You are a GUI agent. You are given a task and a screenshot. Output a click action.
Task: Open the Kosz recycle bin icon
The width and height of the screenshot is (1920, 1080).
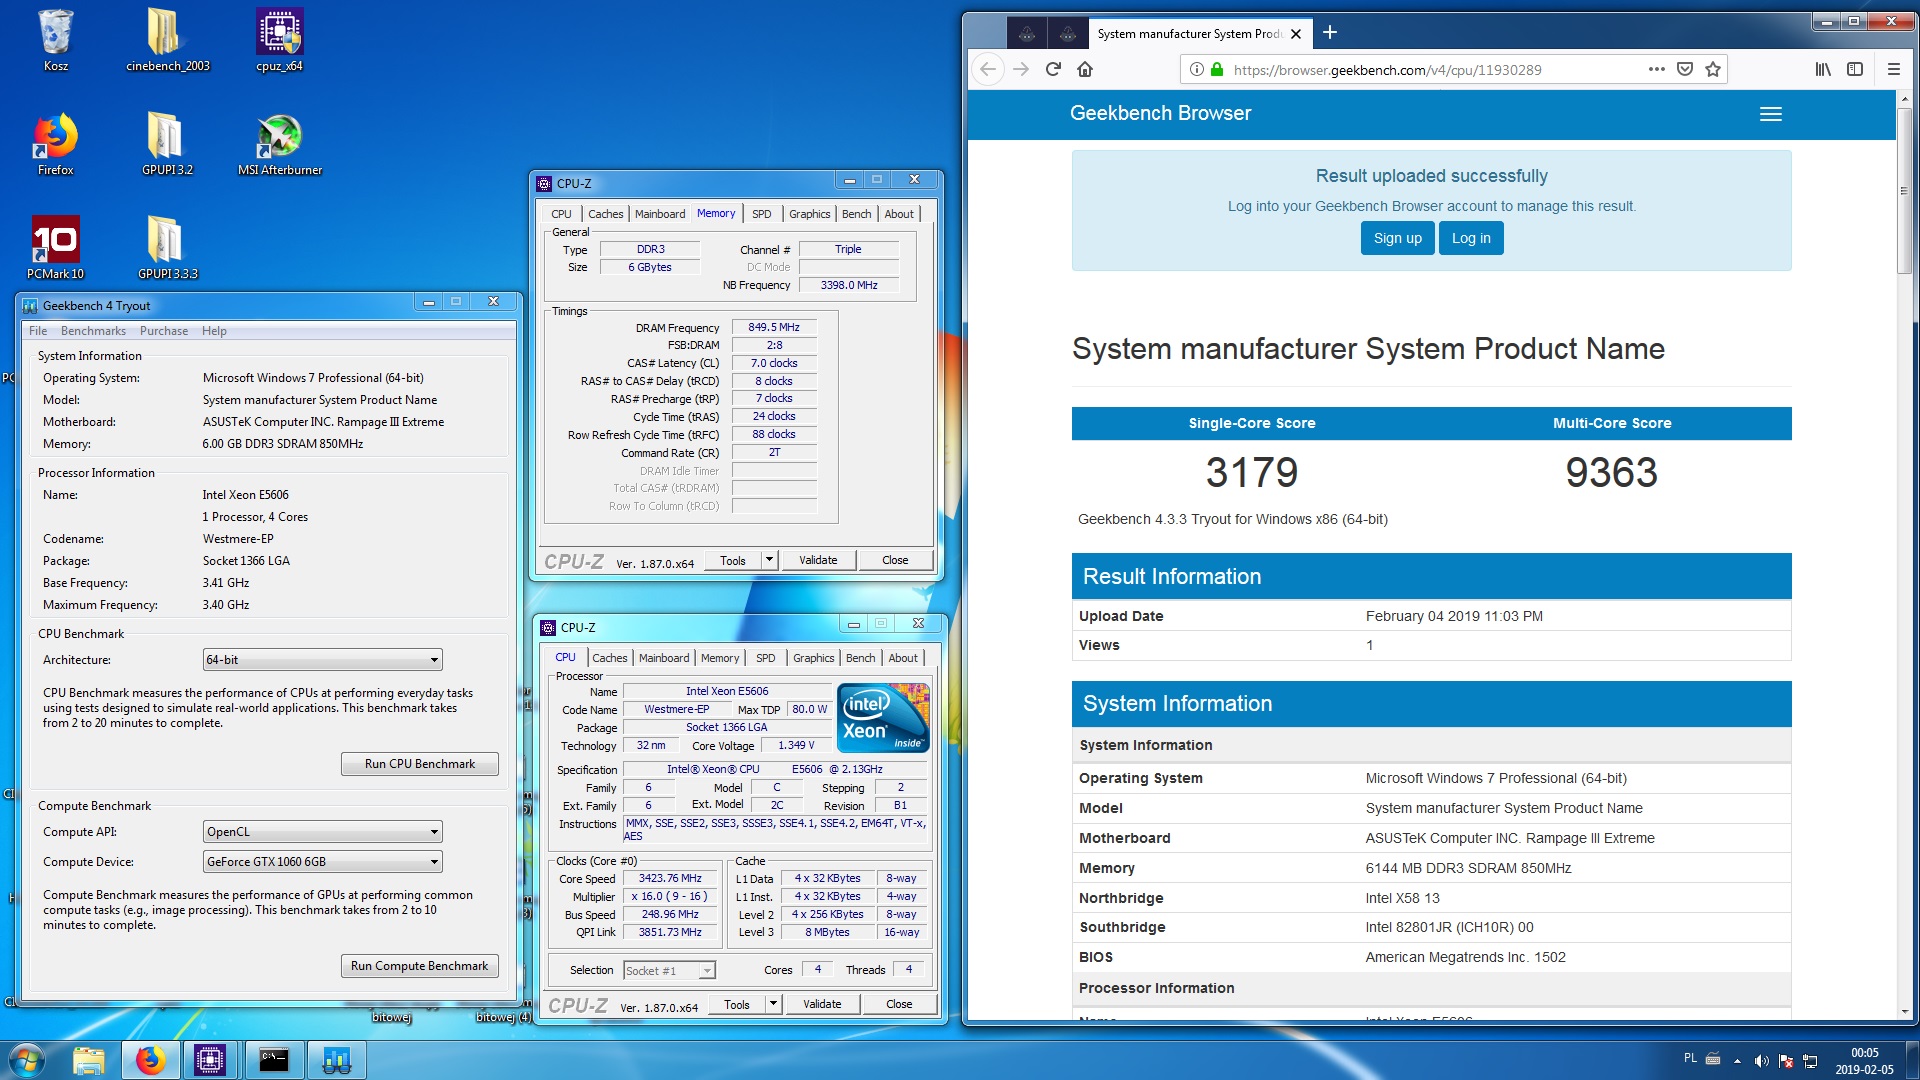55,40
